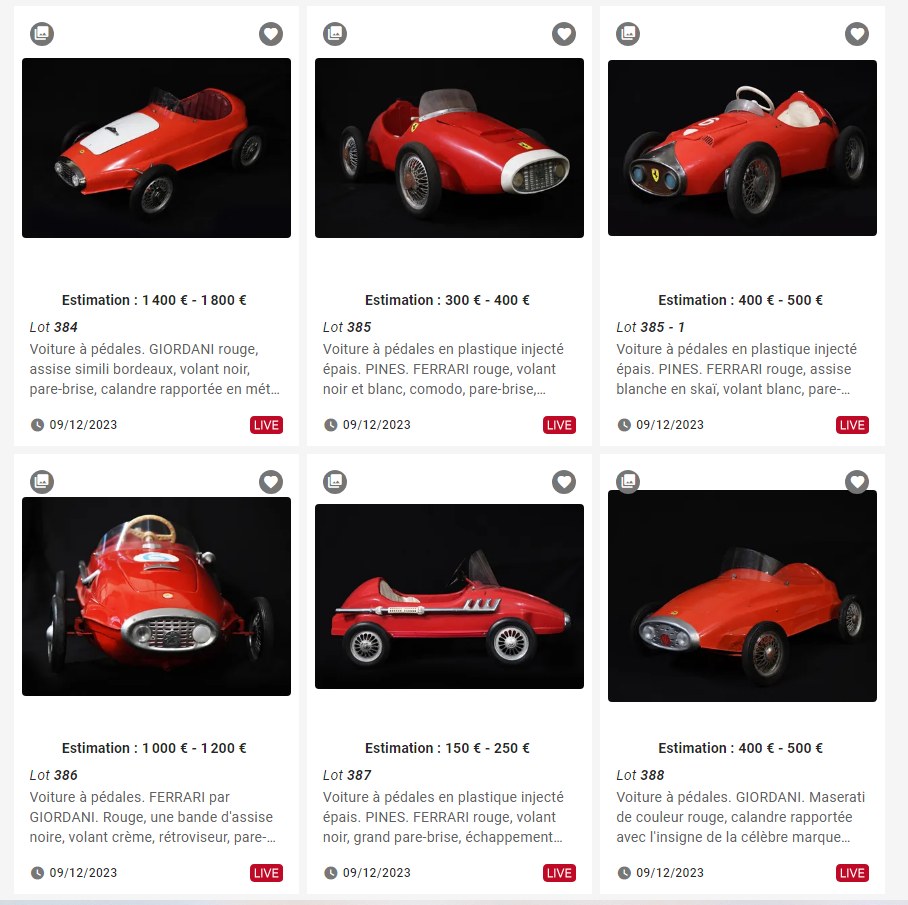View gallery icon for Lot 386

pyautogui.click(x=42, y=482)
